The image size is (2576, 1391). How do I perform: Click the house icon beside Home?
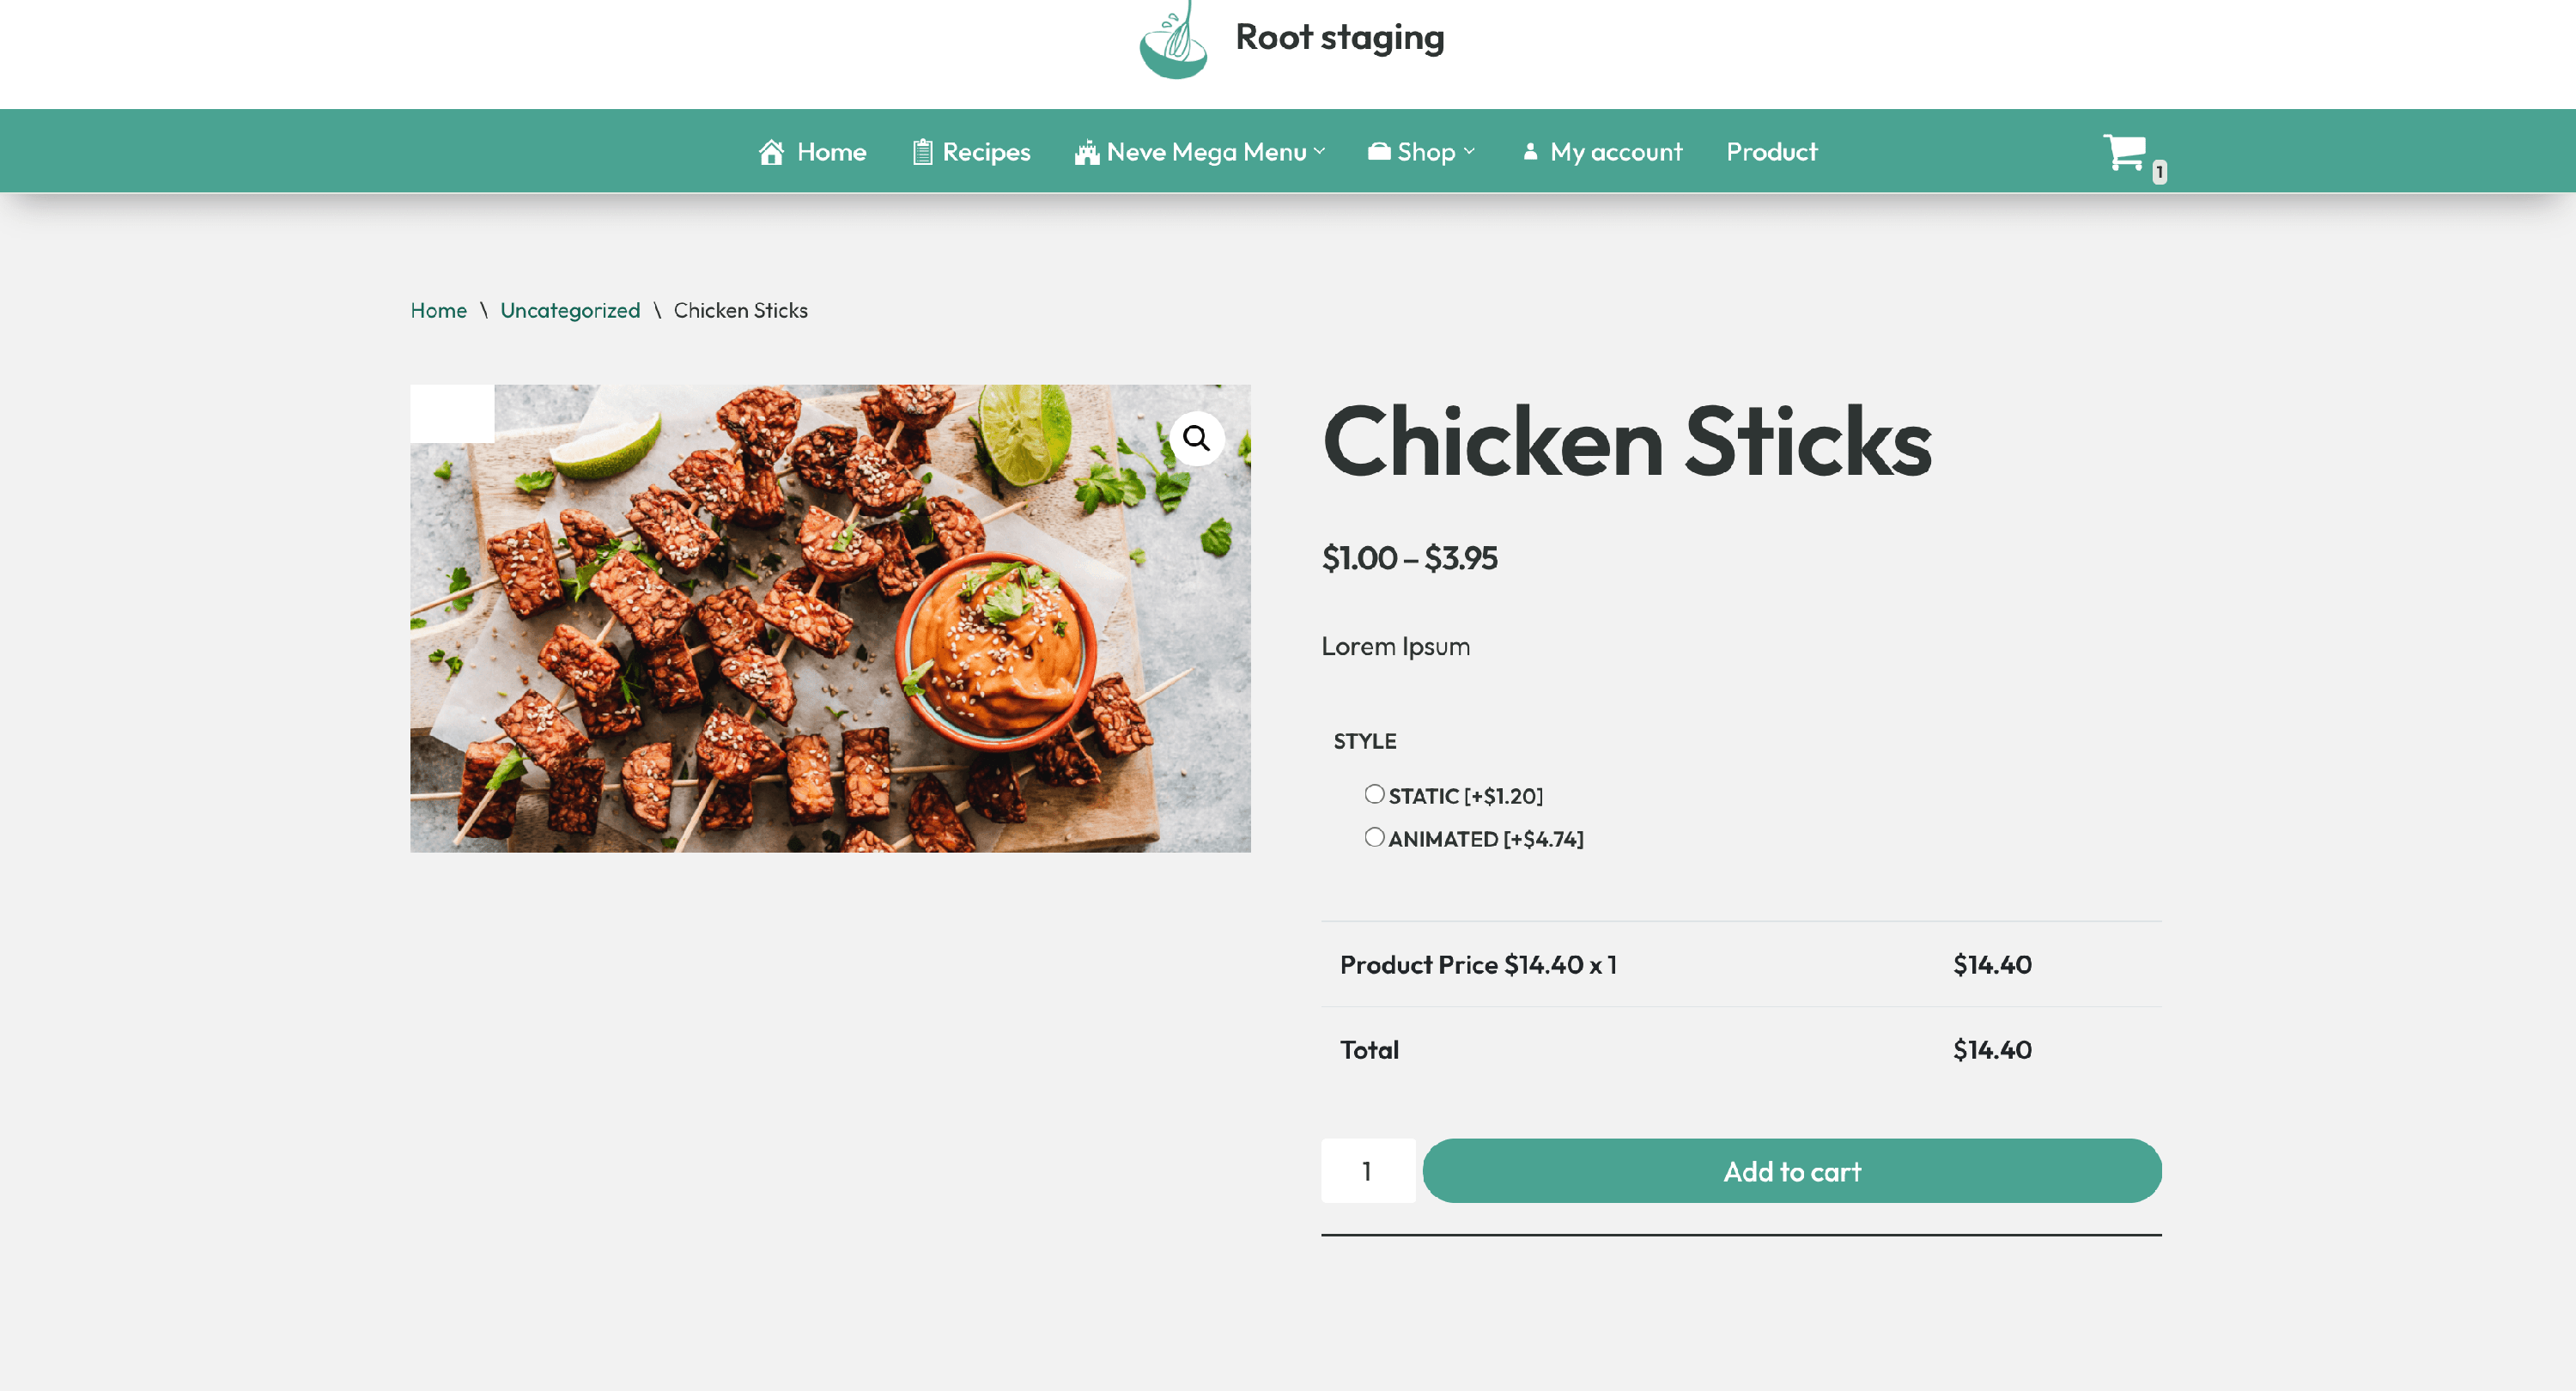point(771,152)
